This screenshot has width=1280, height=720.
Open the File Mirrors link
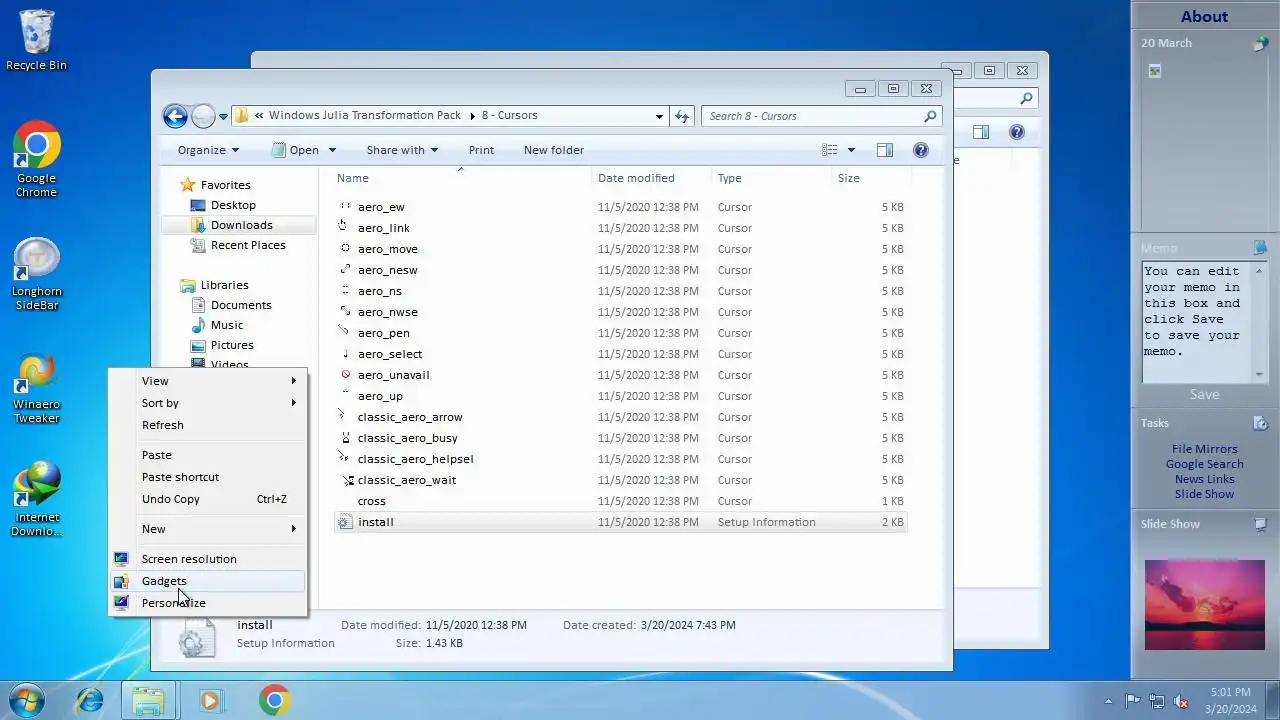[x=1204, y=449]
